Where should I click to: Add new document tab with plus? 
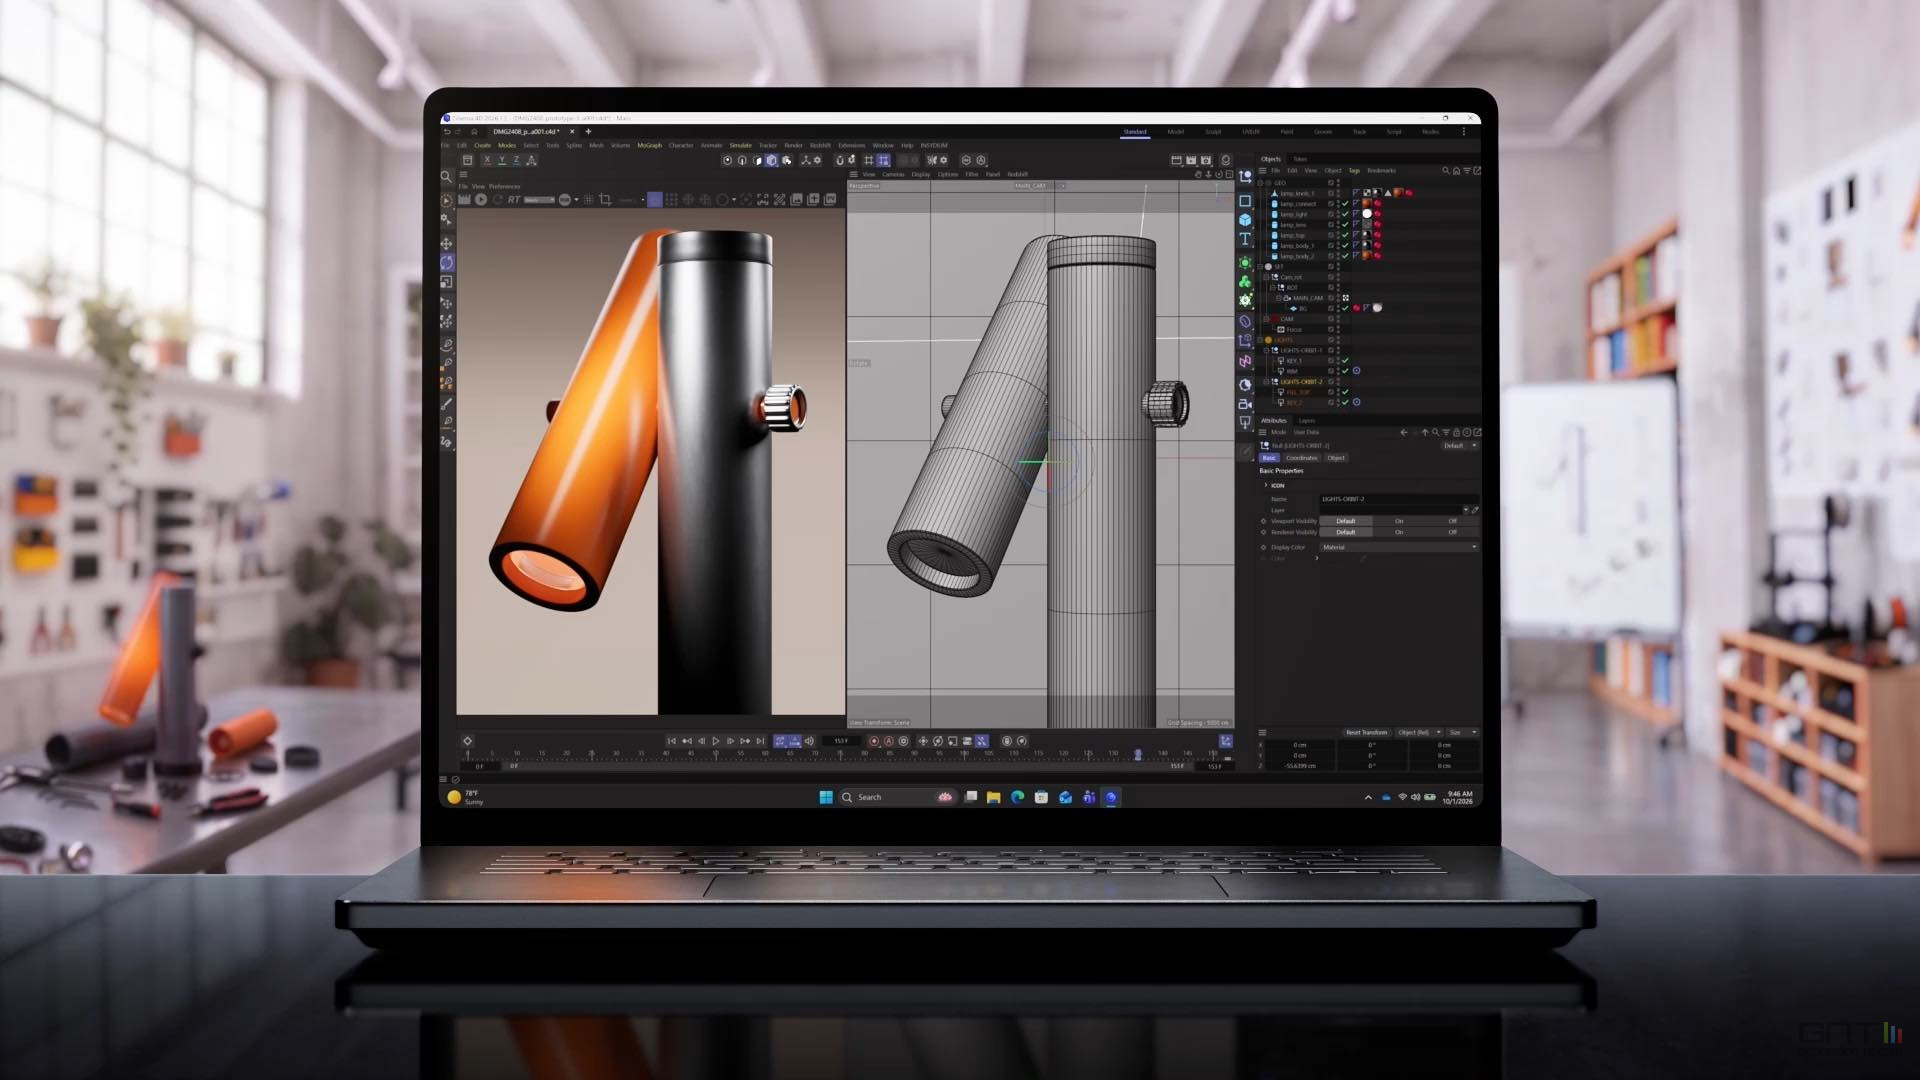588,131
